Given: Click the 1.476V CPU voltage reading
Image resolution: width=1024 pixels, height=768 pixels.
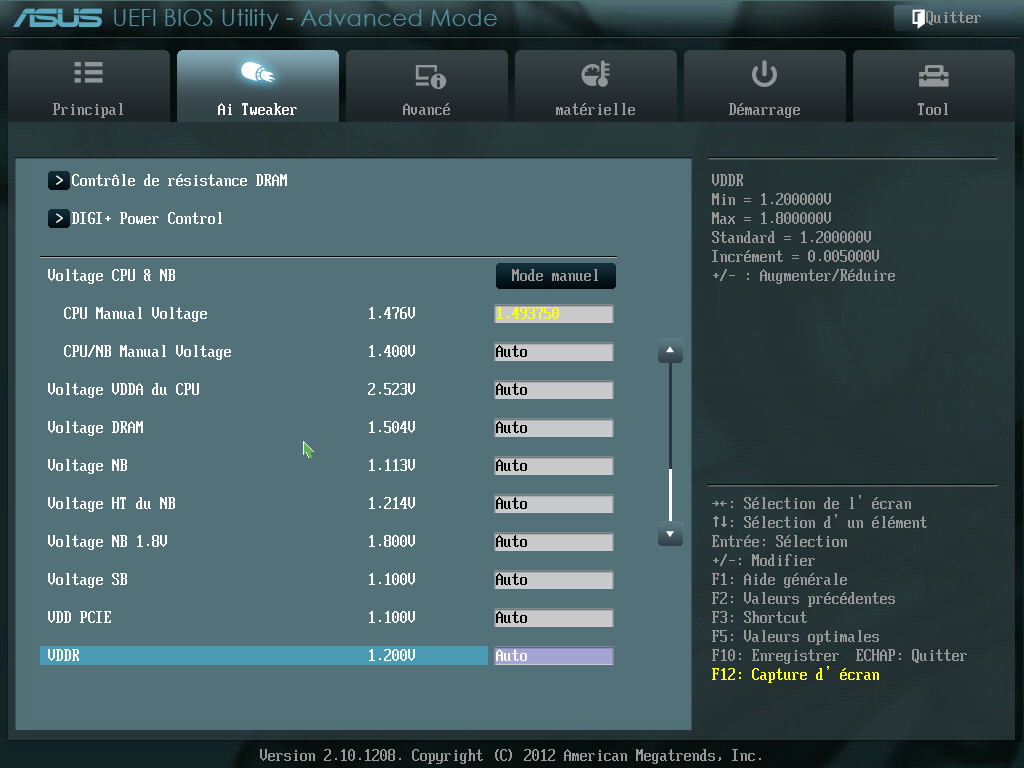Looking at the screenshot, I should tap(391, 313).
